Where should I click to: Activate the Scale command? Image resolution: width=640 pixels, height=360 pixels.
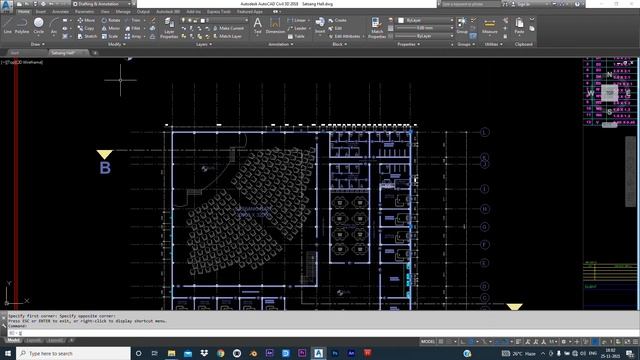coord(110,36)
